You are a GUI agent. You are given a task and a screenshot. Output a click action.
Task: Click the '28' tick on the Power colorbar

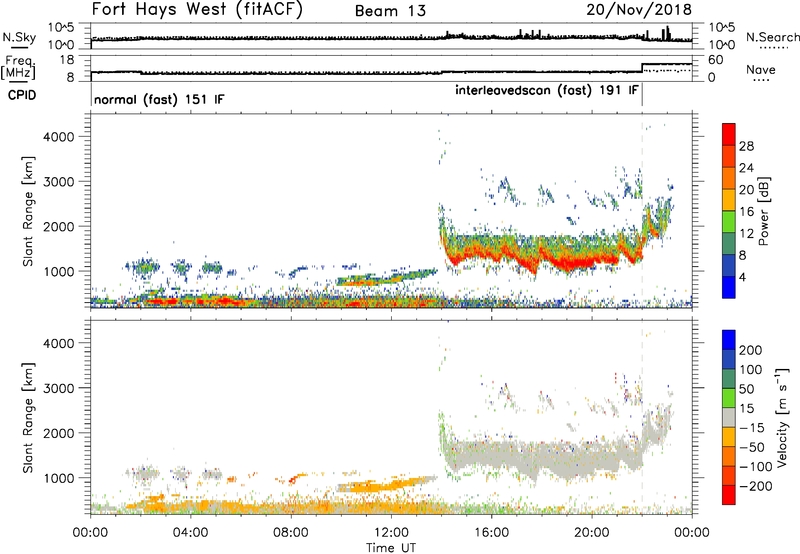coord(746,146)
